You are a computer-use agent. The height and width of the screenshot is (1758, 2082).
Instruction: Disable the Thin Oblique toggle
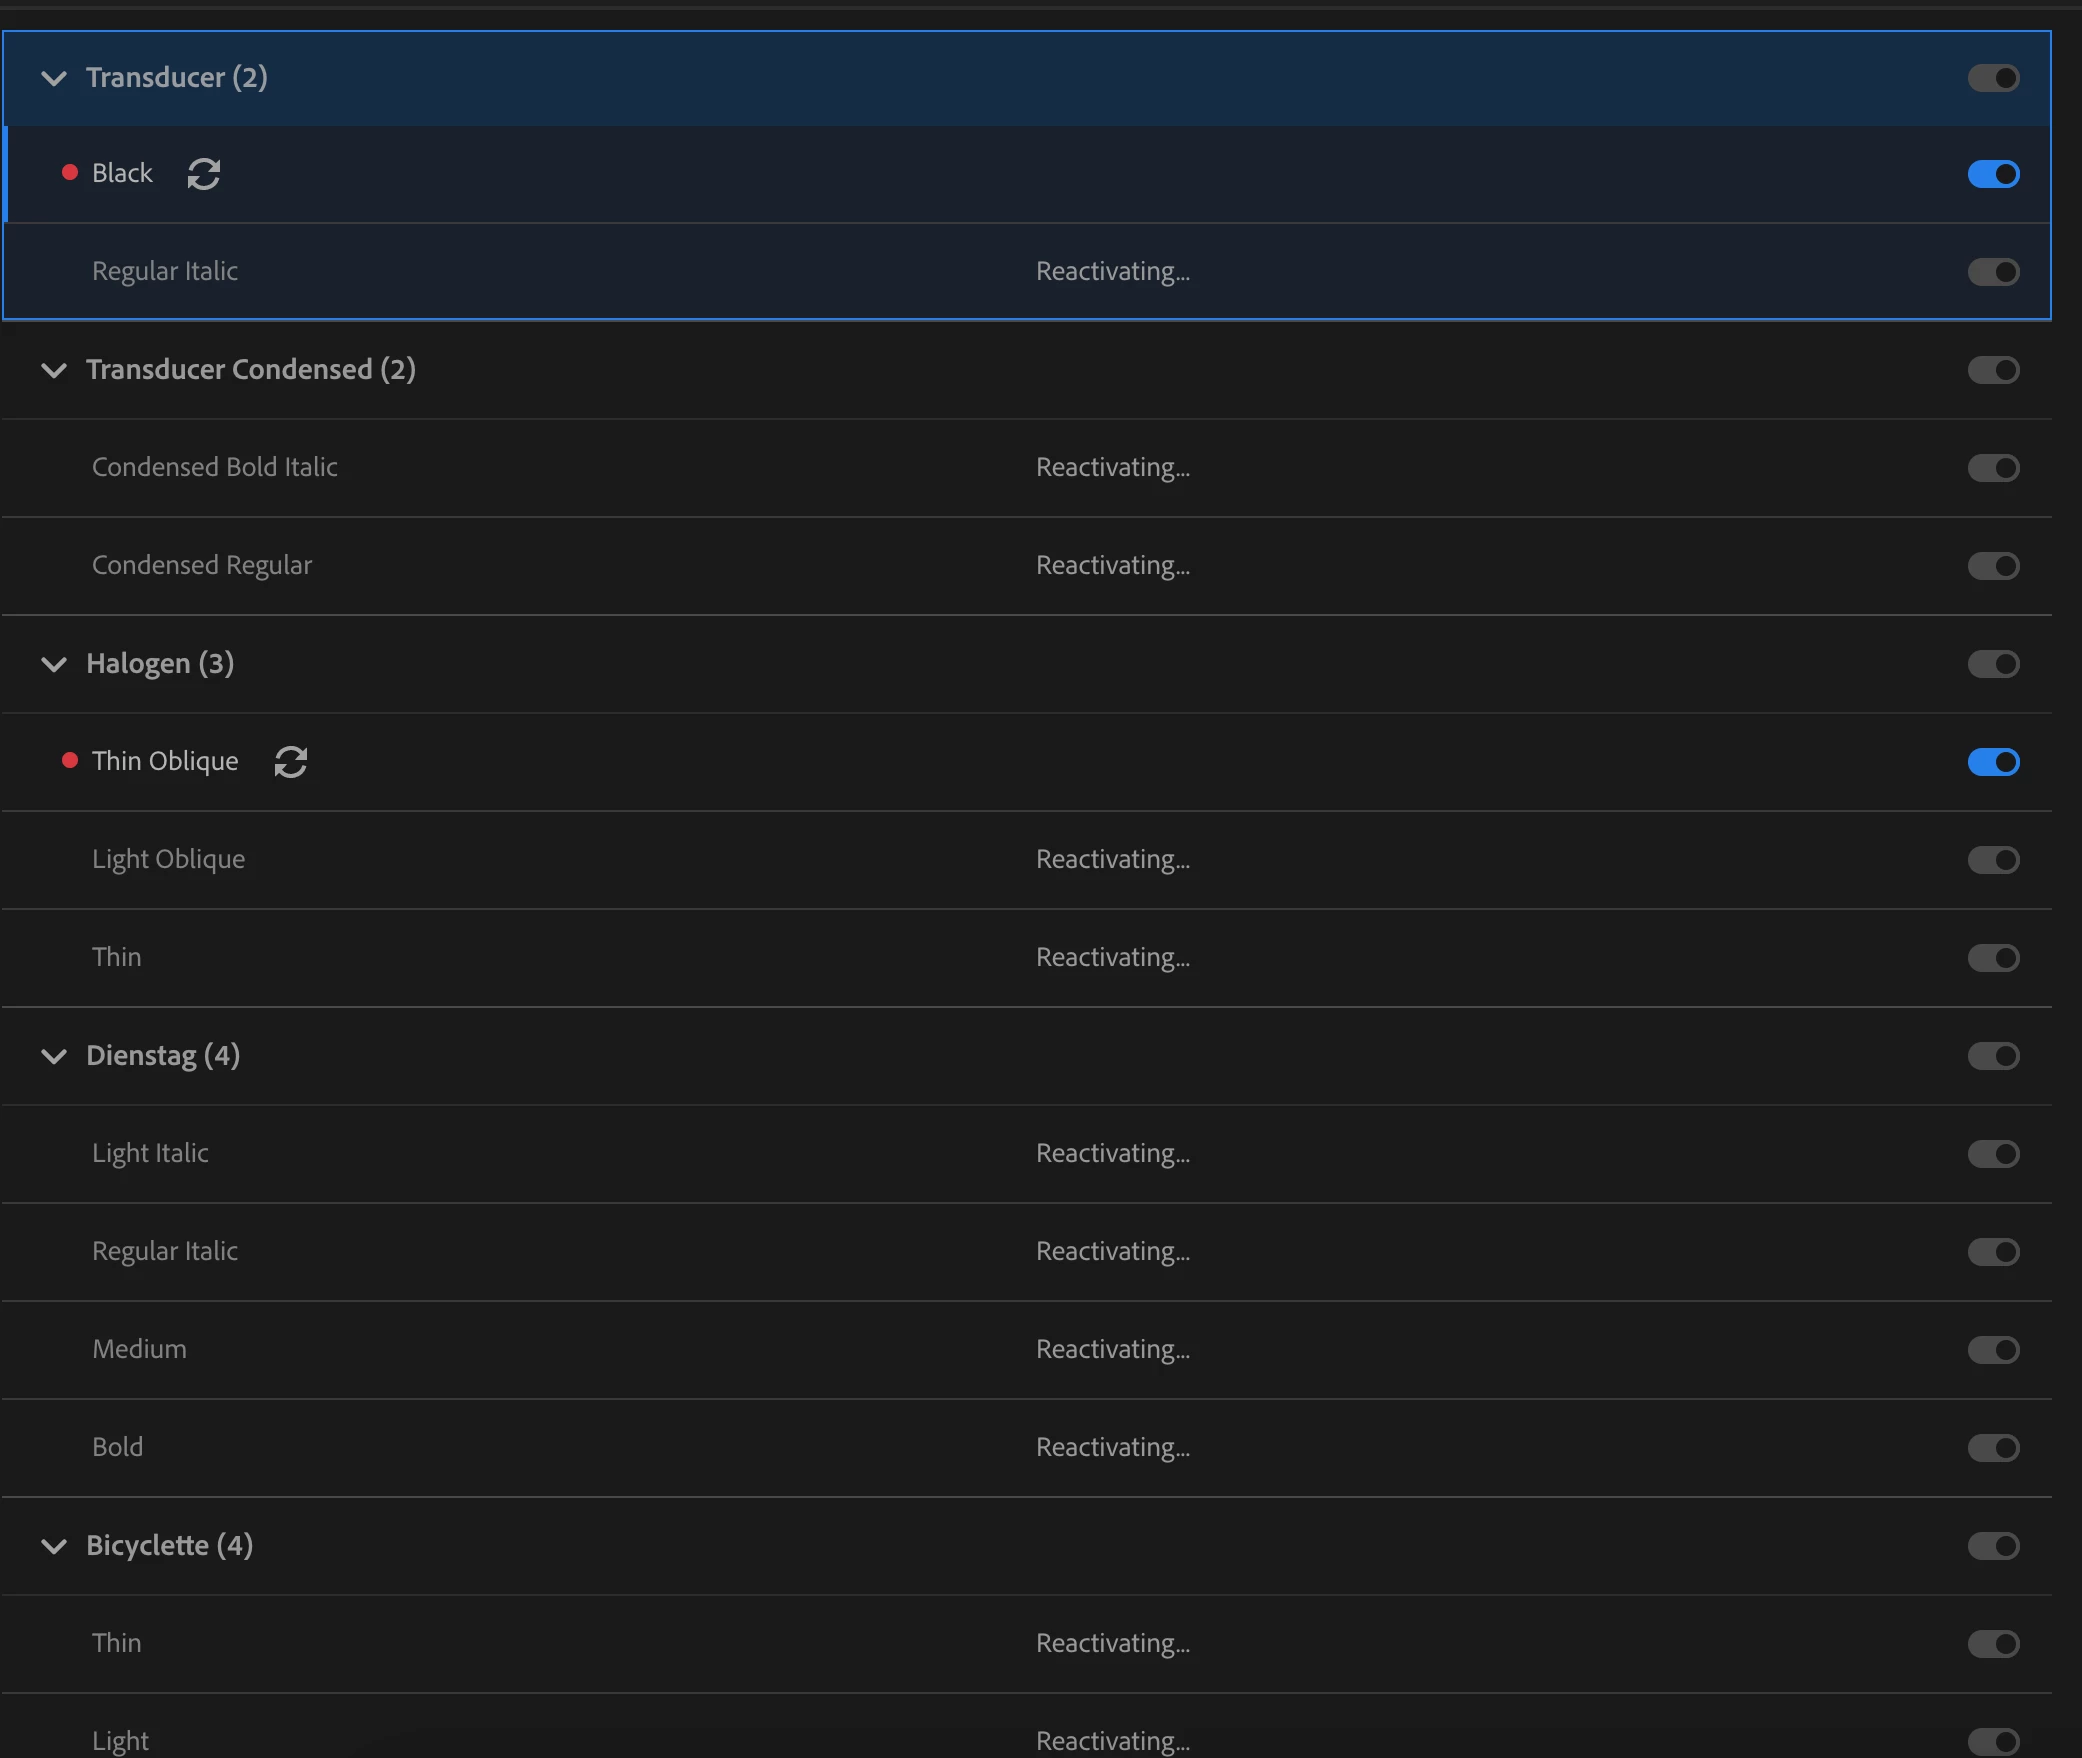pyautogui.click(x=1993, y=762)
